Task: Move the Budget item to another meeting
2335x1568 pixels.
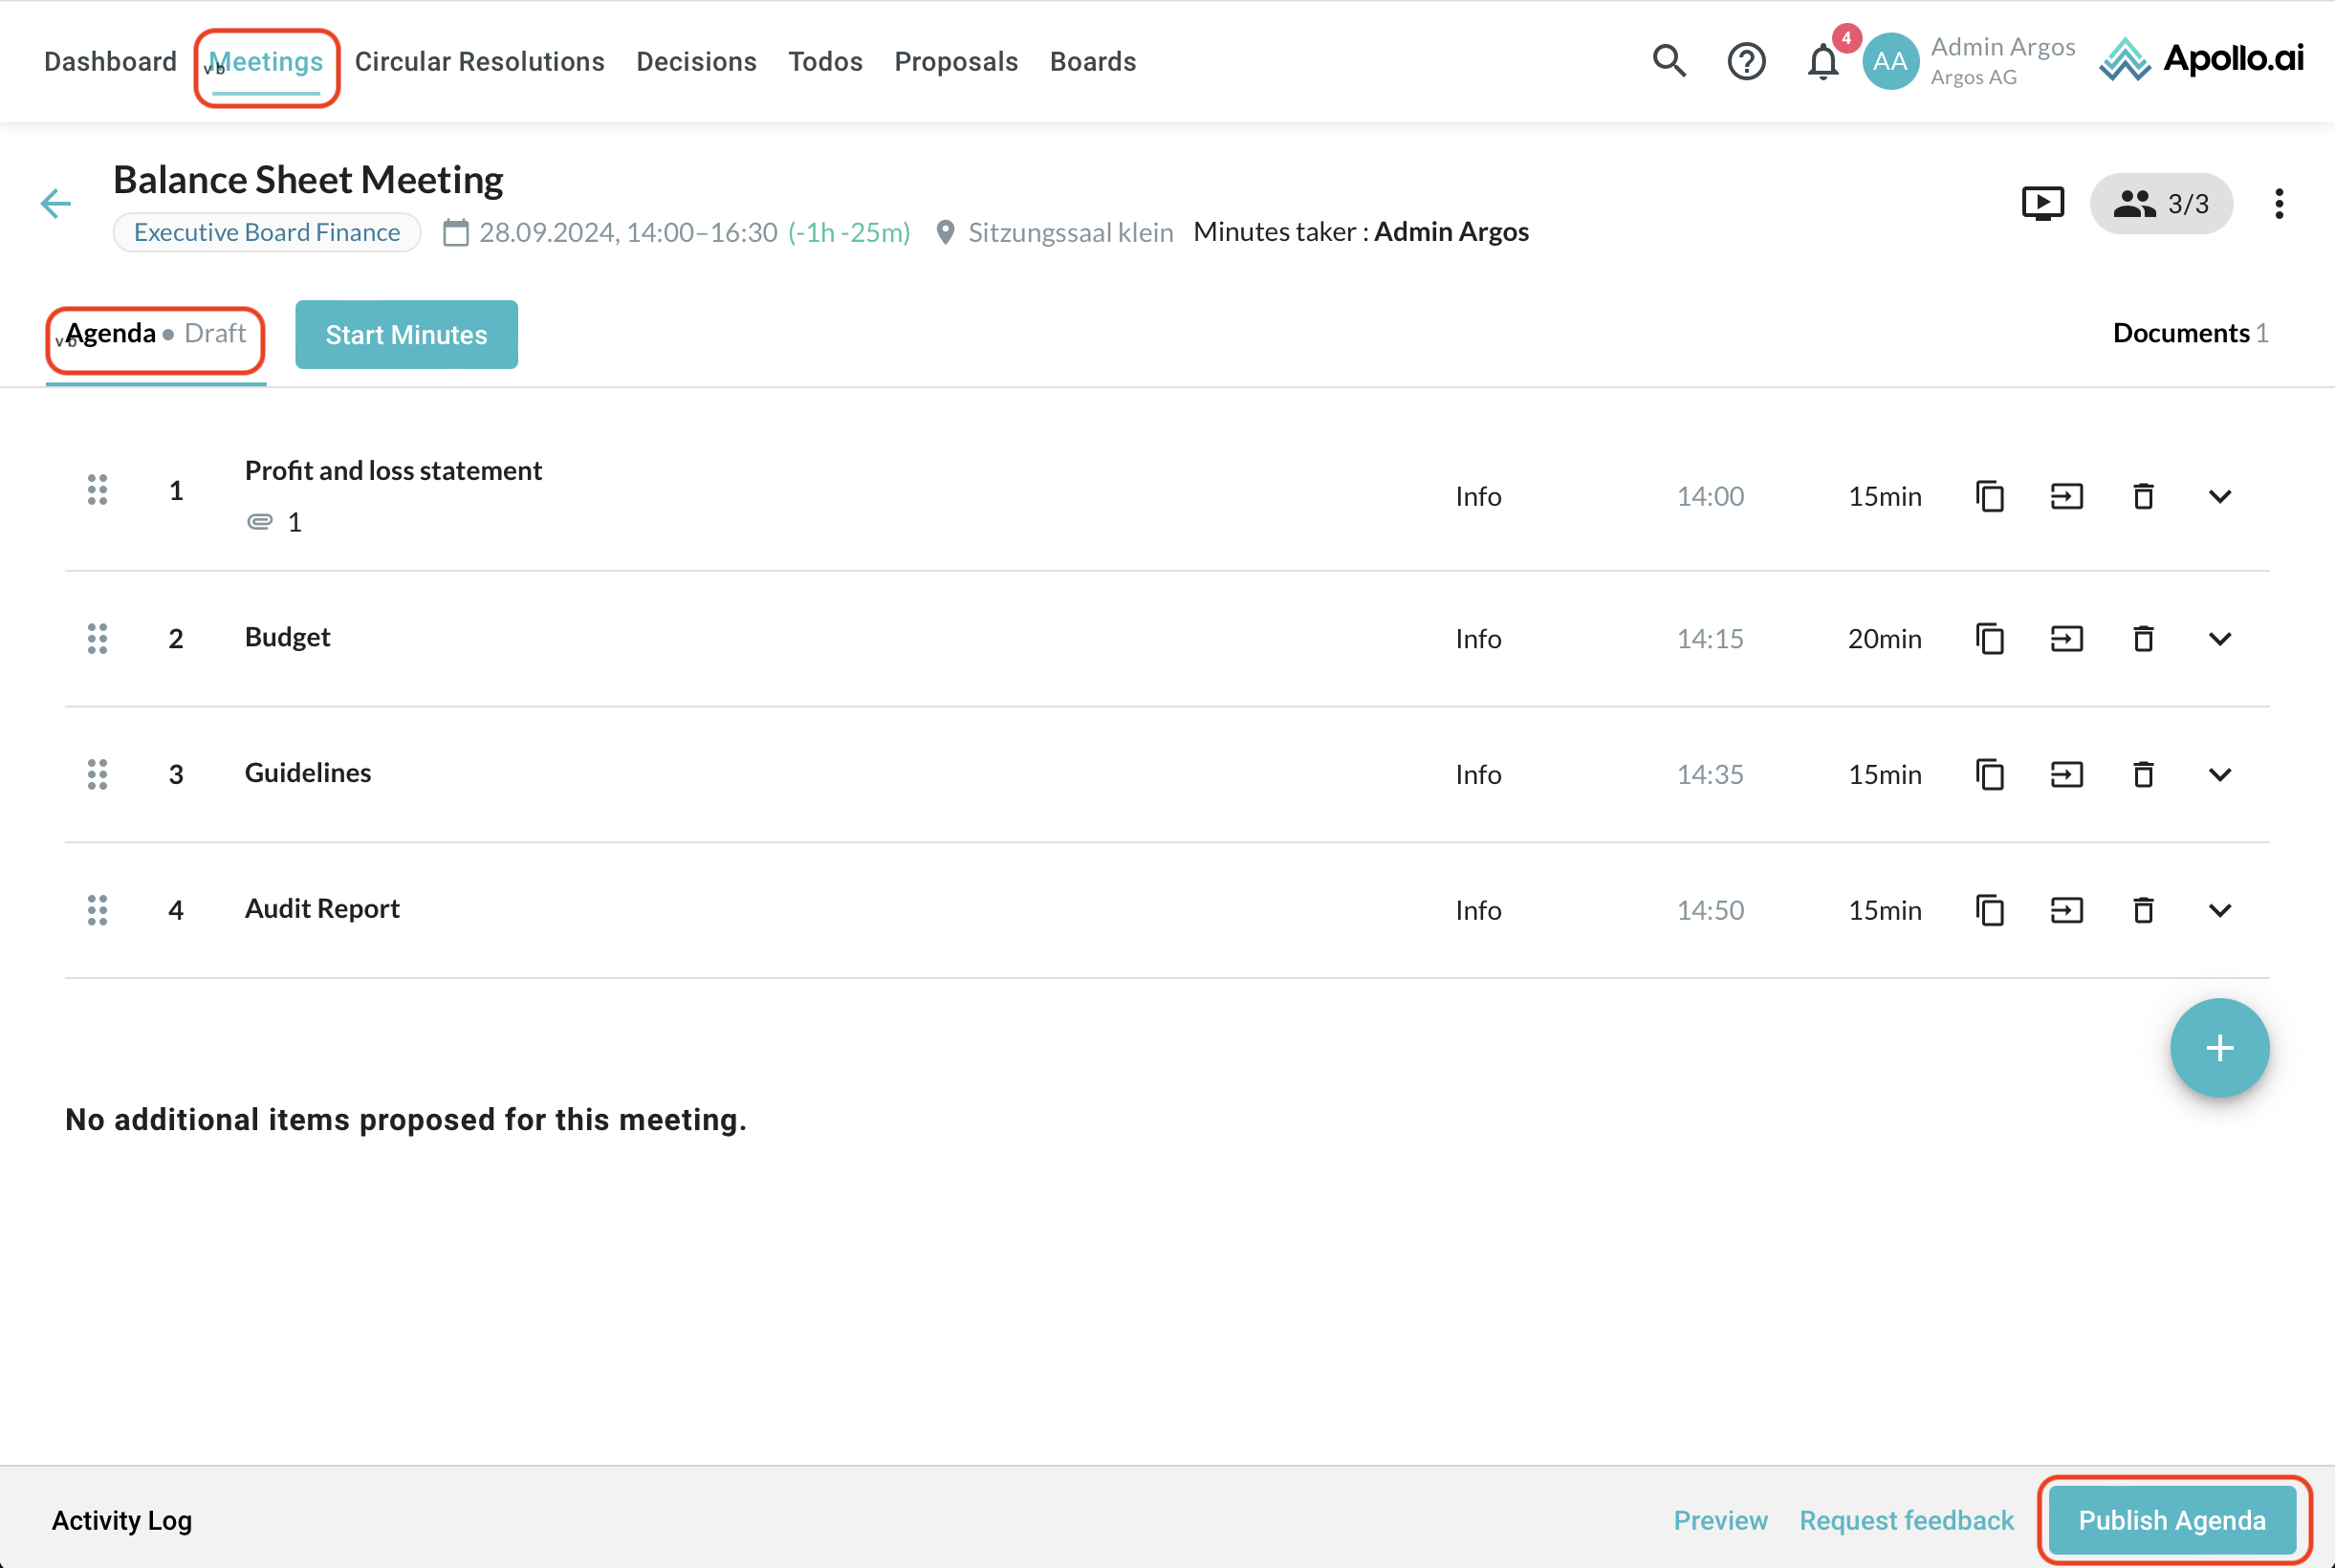Action: click(x=2066, y=638)
